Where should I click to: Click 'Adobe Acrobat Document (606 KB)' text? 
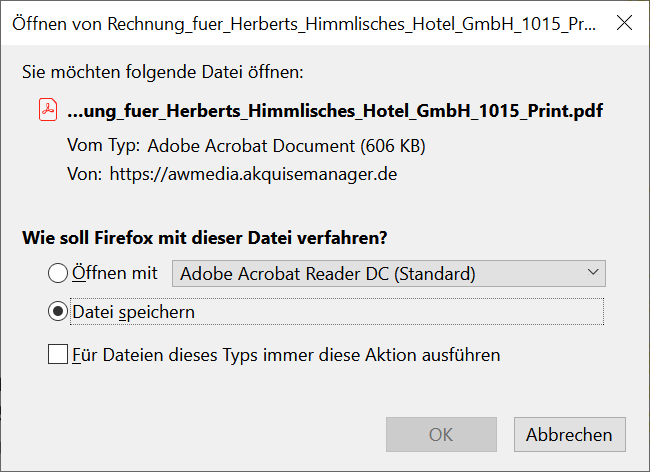point(286,146)
